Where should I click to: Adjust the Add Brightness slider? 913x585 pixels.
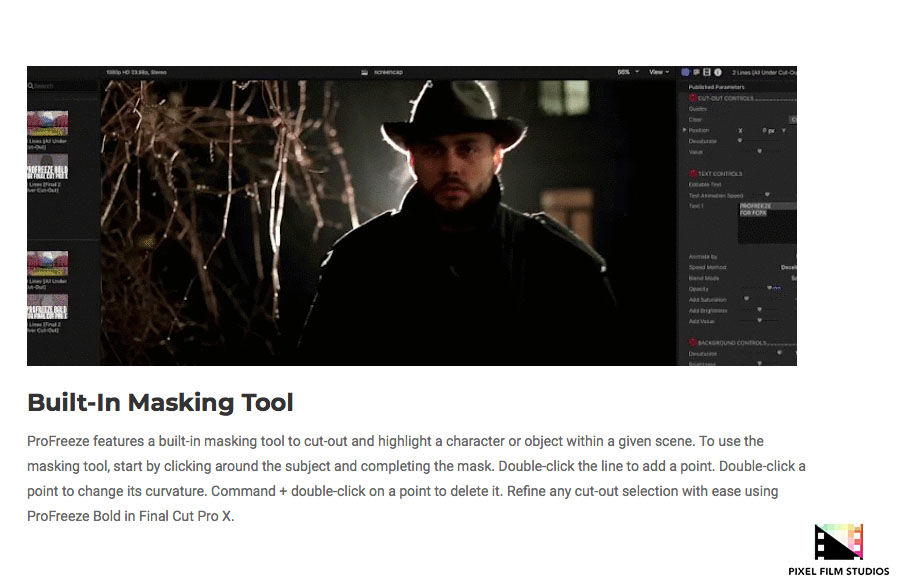pyautogui.click(x=759, y=310)
